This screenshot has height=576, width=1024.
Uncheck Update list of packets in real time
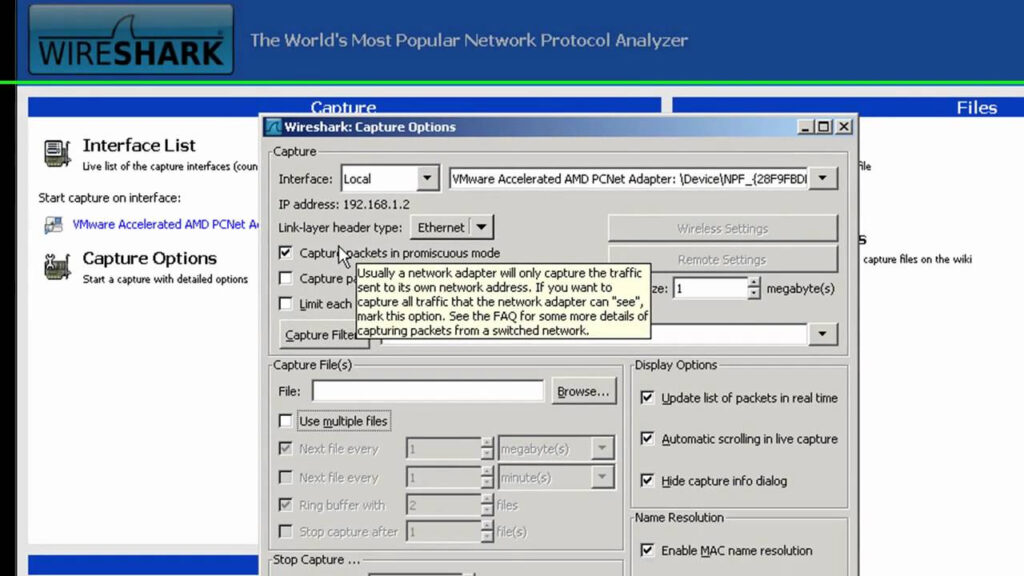[x=647, y=398]
